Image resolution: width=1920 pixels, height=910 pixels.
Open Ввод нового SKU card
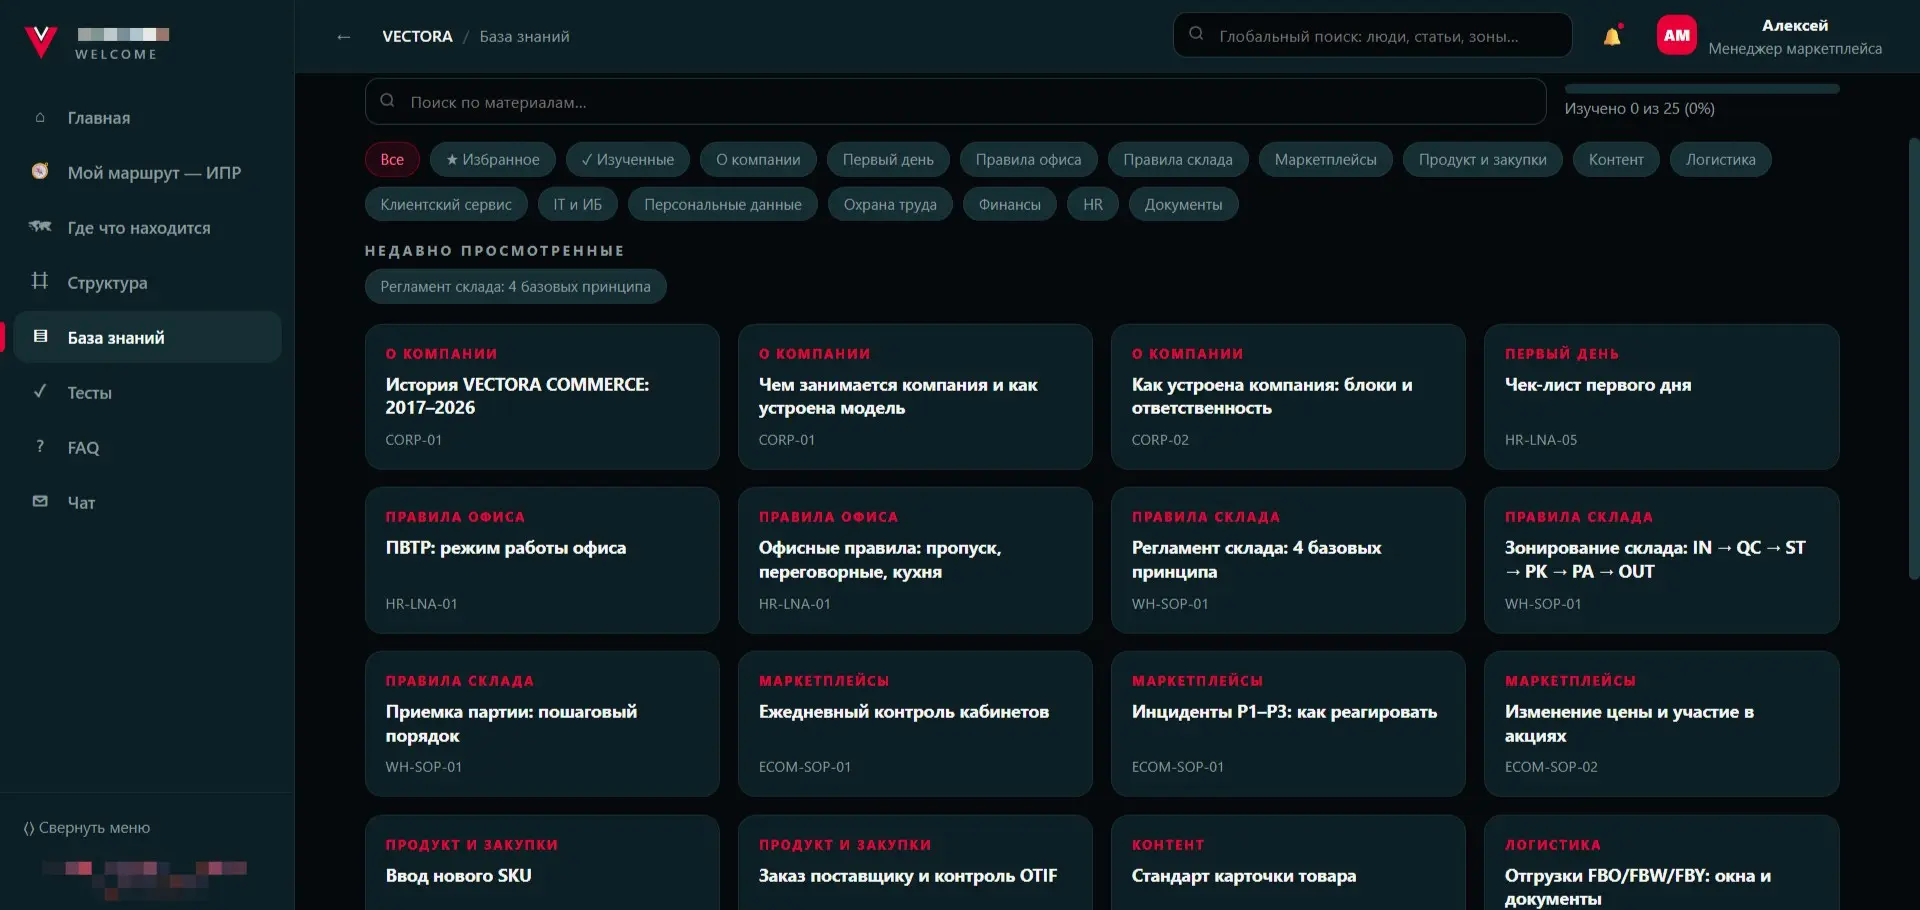542,863
